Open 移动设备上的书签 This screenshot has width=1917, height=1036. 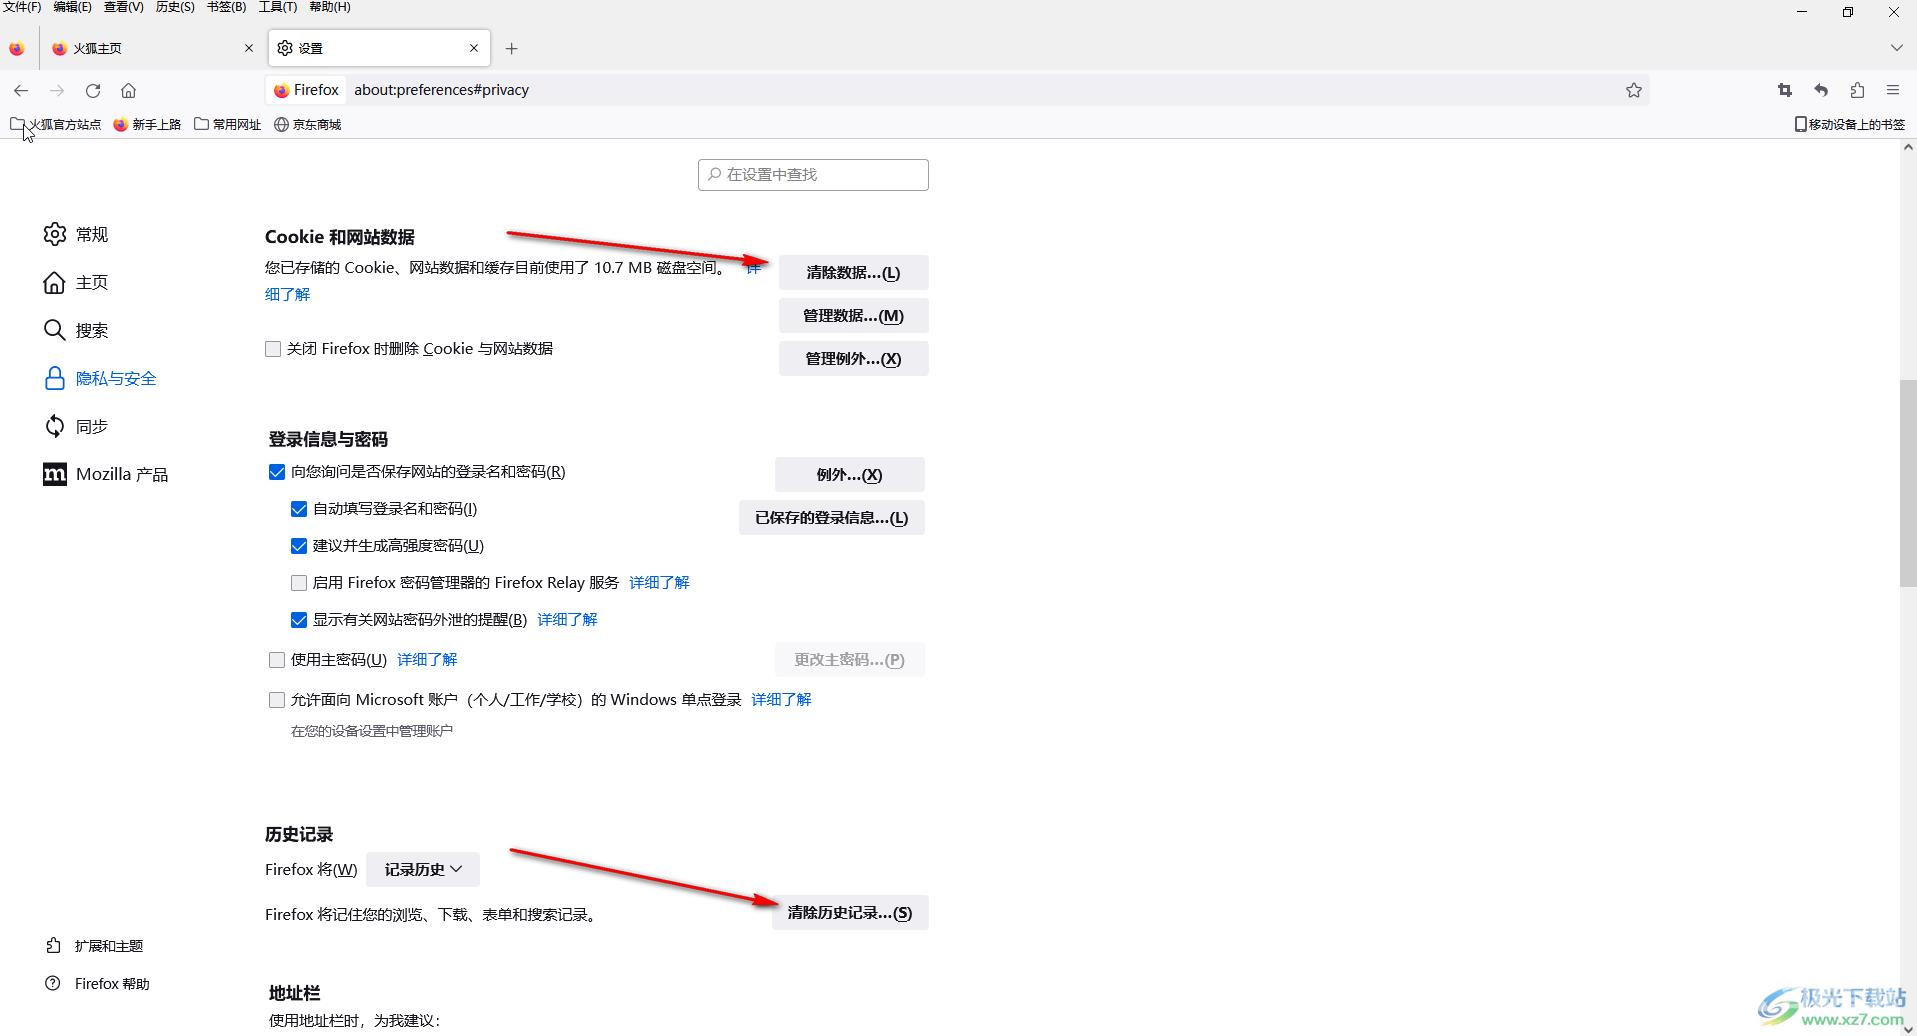coord(1850,124)
